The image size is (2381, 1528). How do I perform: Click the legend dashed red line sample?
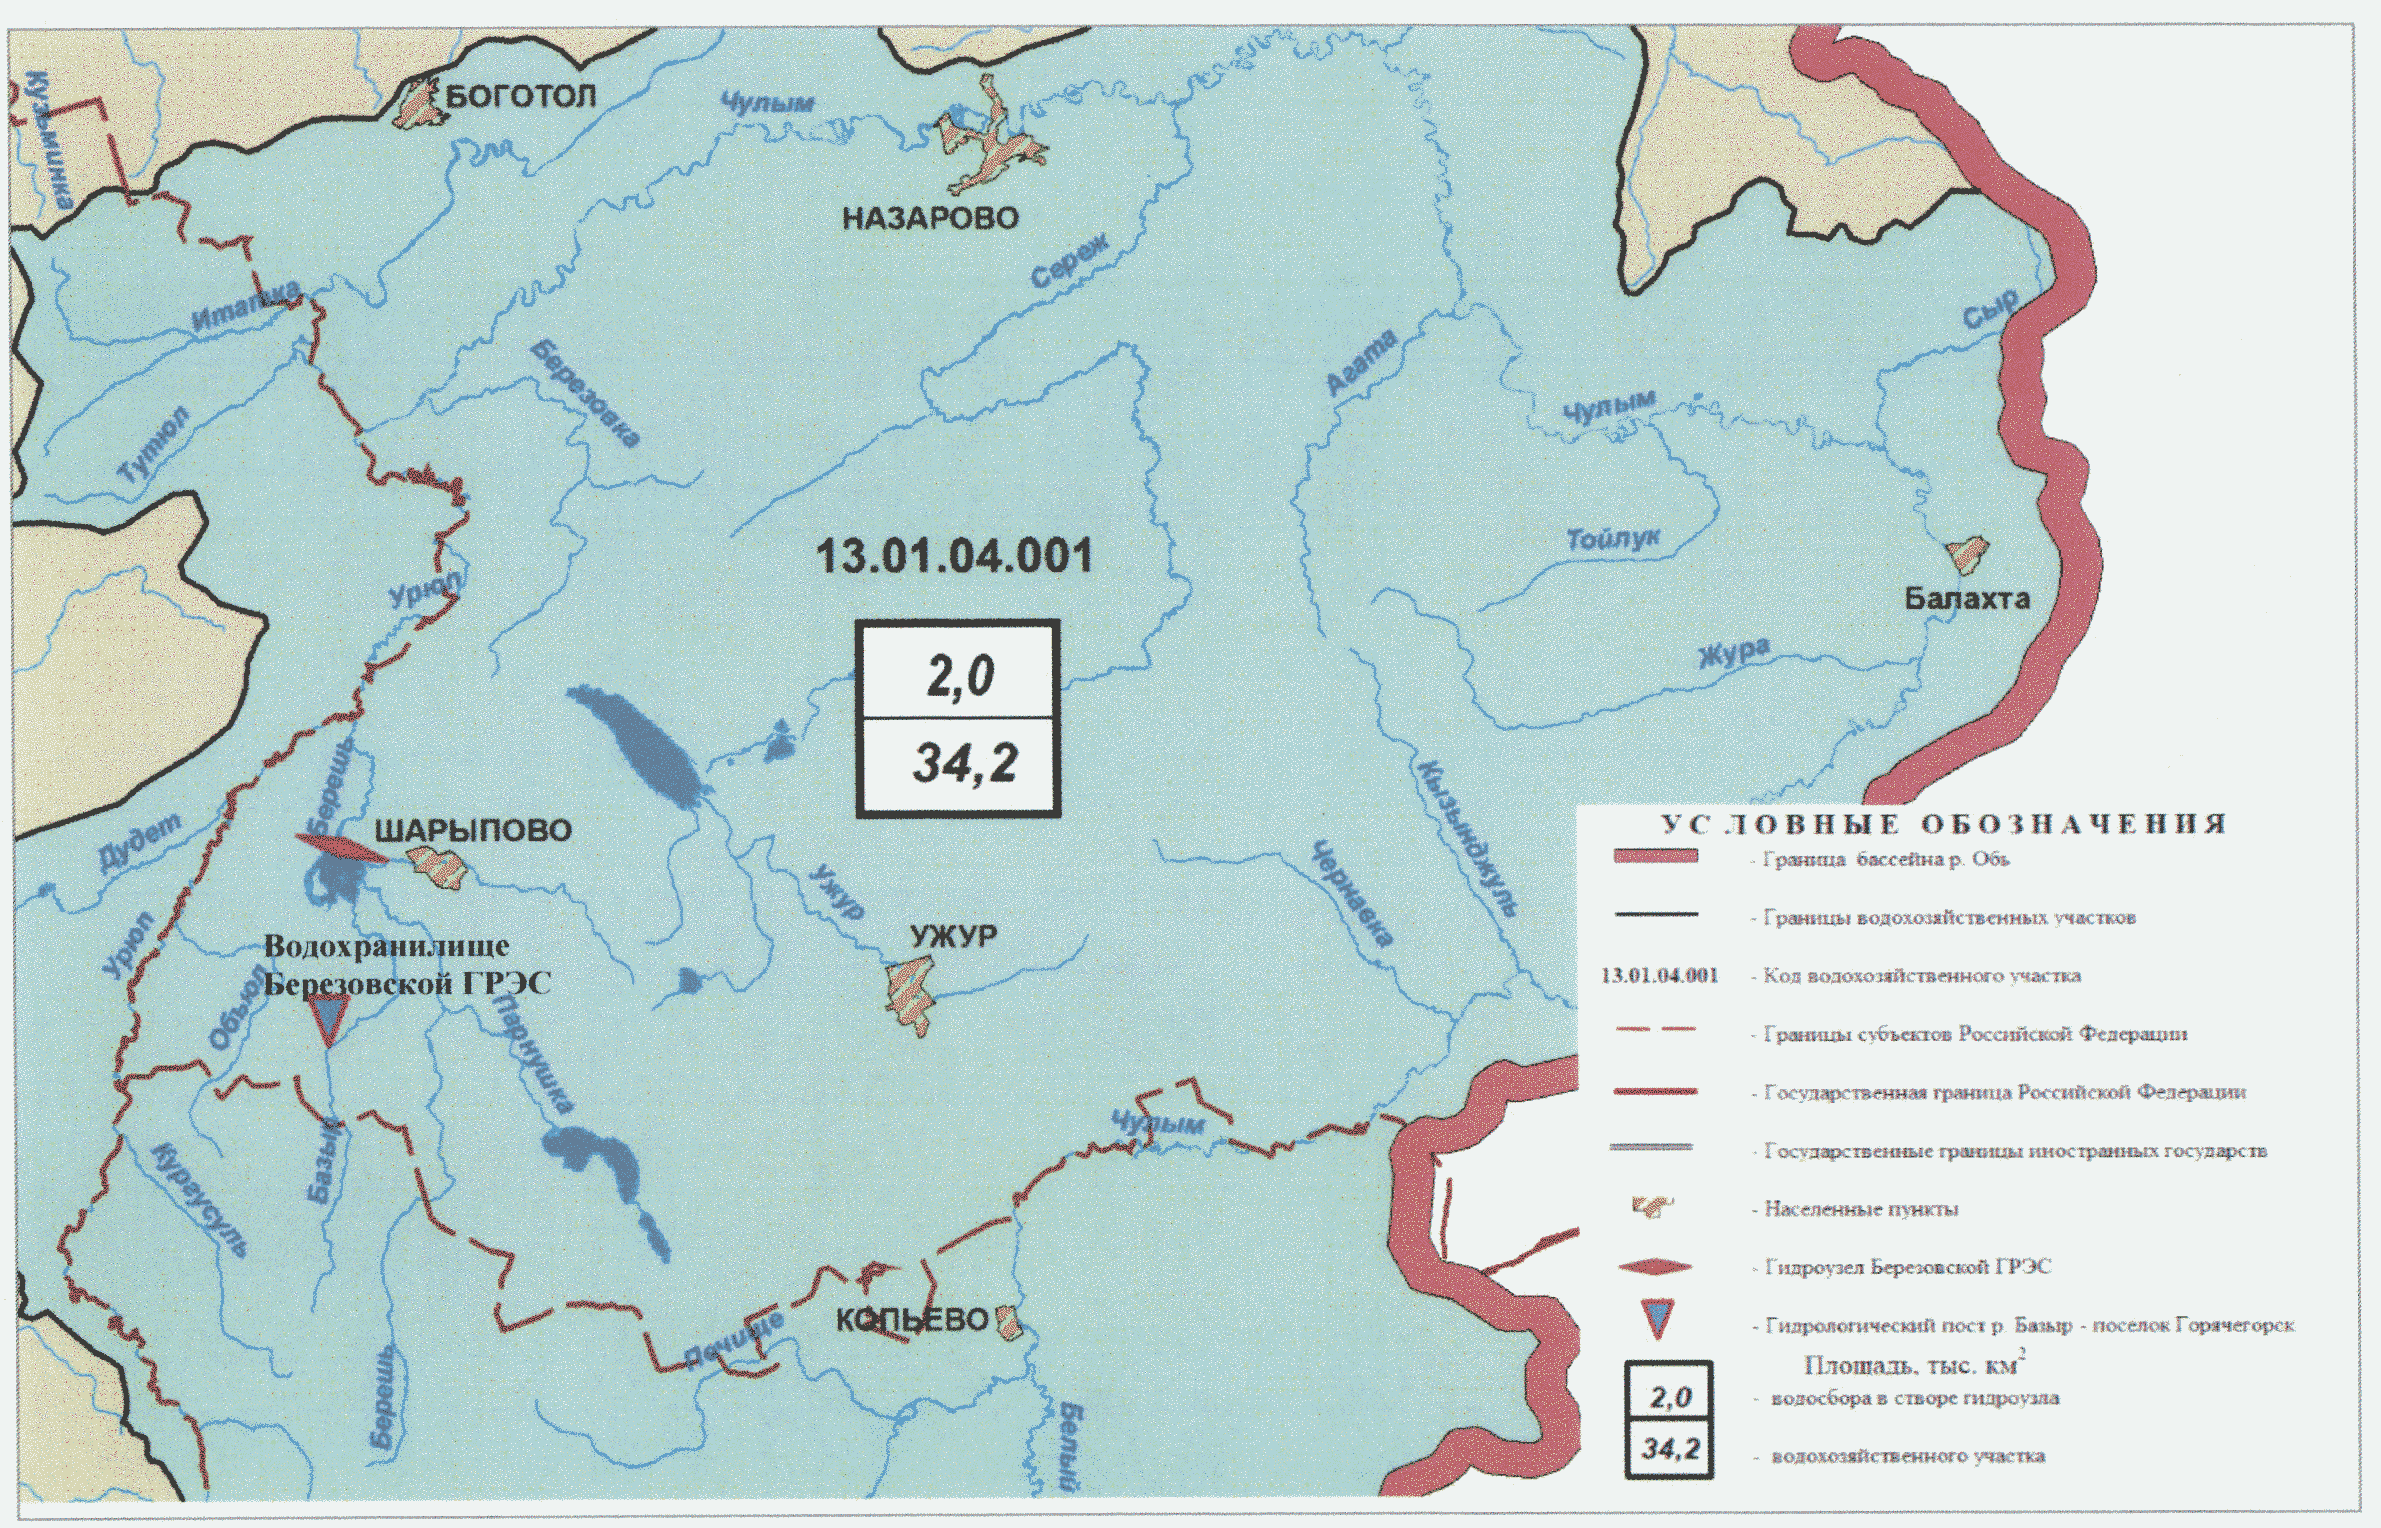pyautogui.click(x=1655, y=1029)
